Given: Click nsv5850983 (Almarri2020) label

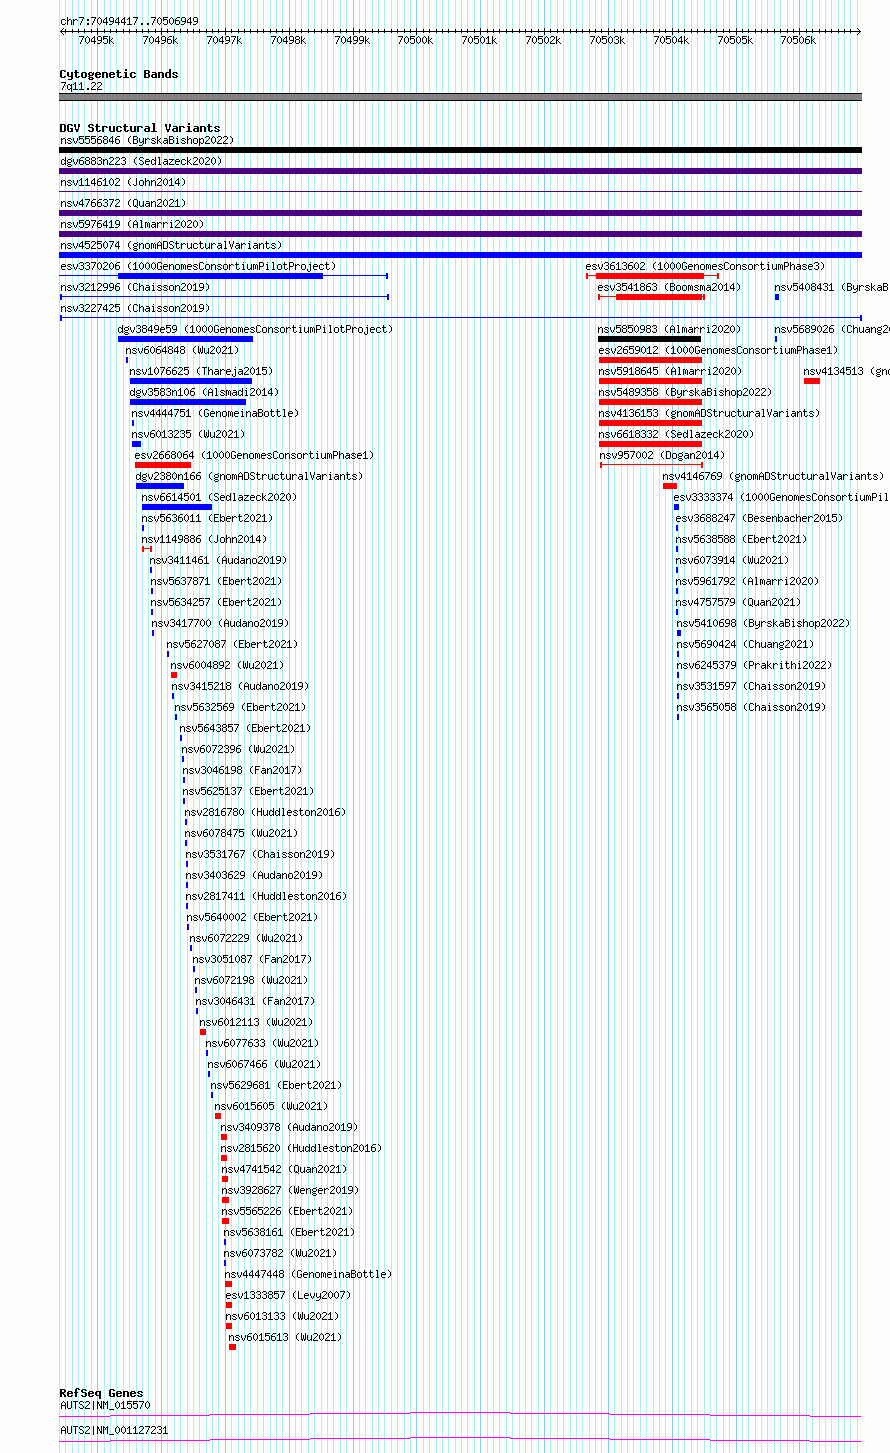Looking at the screenshot, I should [x=669, y=329].
